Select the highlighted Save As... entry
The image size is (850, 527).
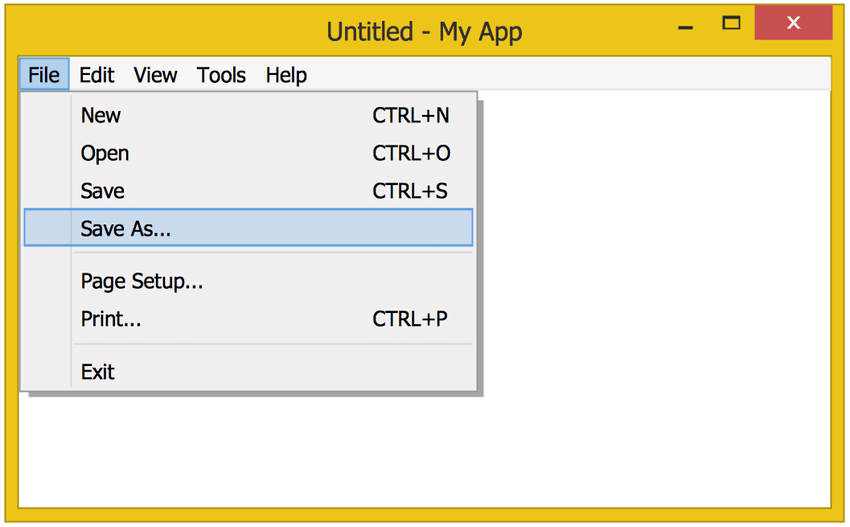248,228
